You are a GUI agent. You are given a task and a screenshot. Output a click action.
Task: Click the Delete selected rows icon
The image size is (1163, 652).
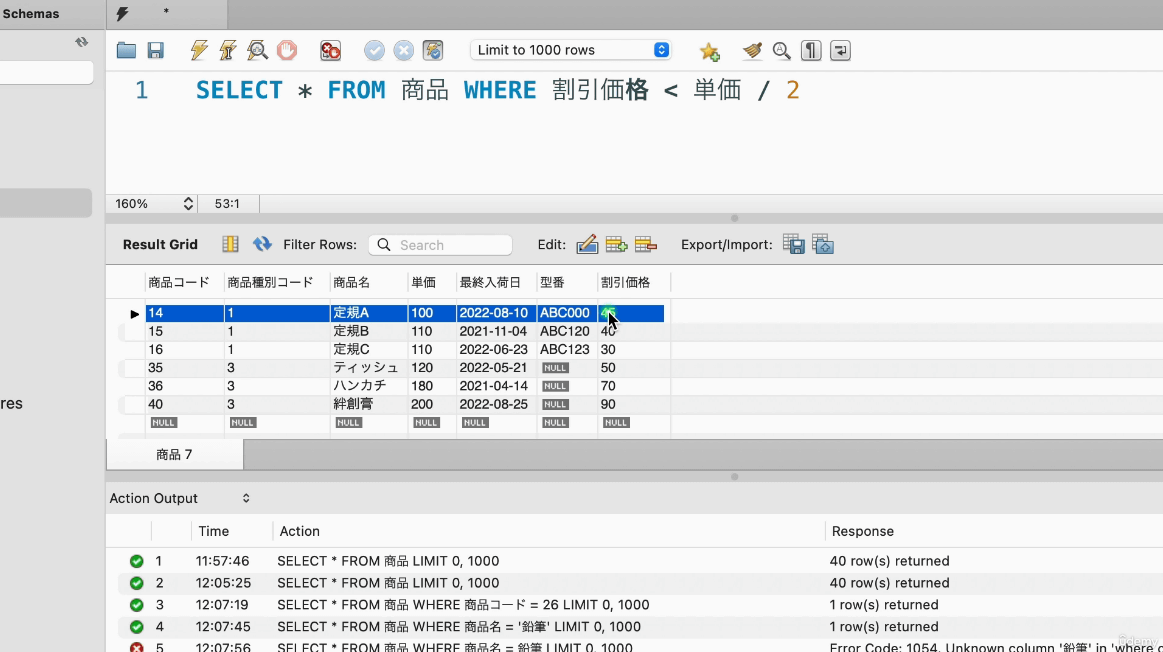pyautogui.click(x=646, y=244)
